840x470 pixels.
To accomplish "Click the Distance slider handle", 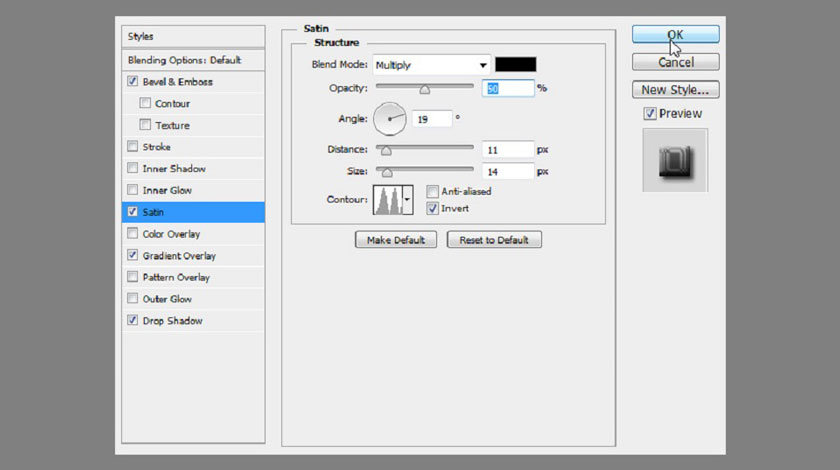I will (386, 151).
